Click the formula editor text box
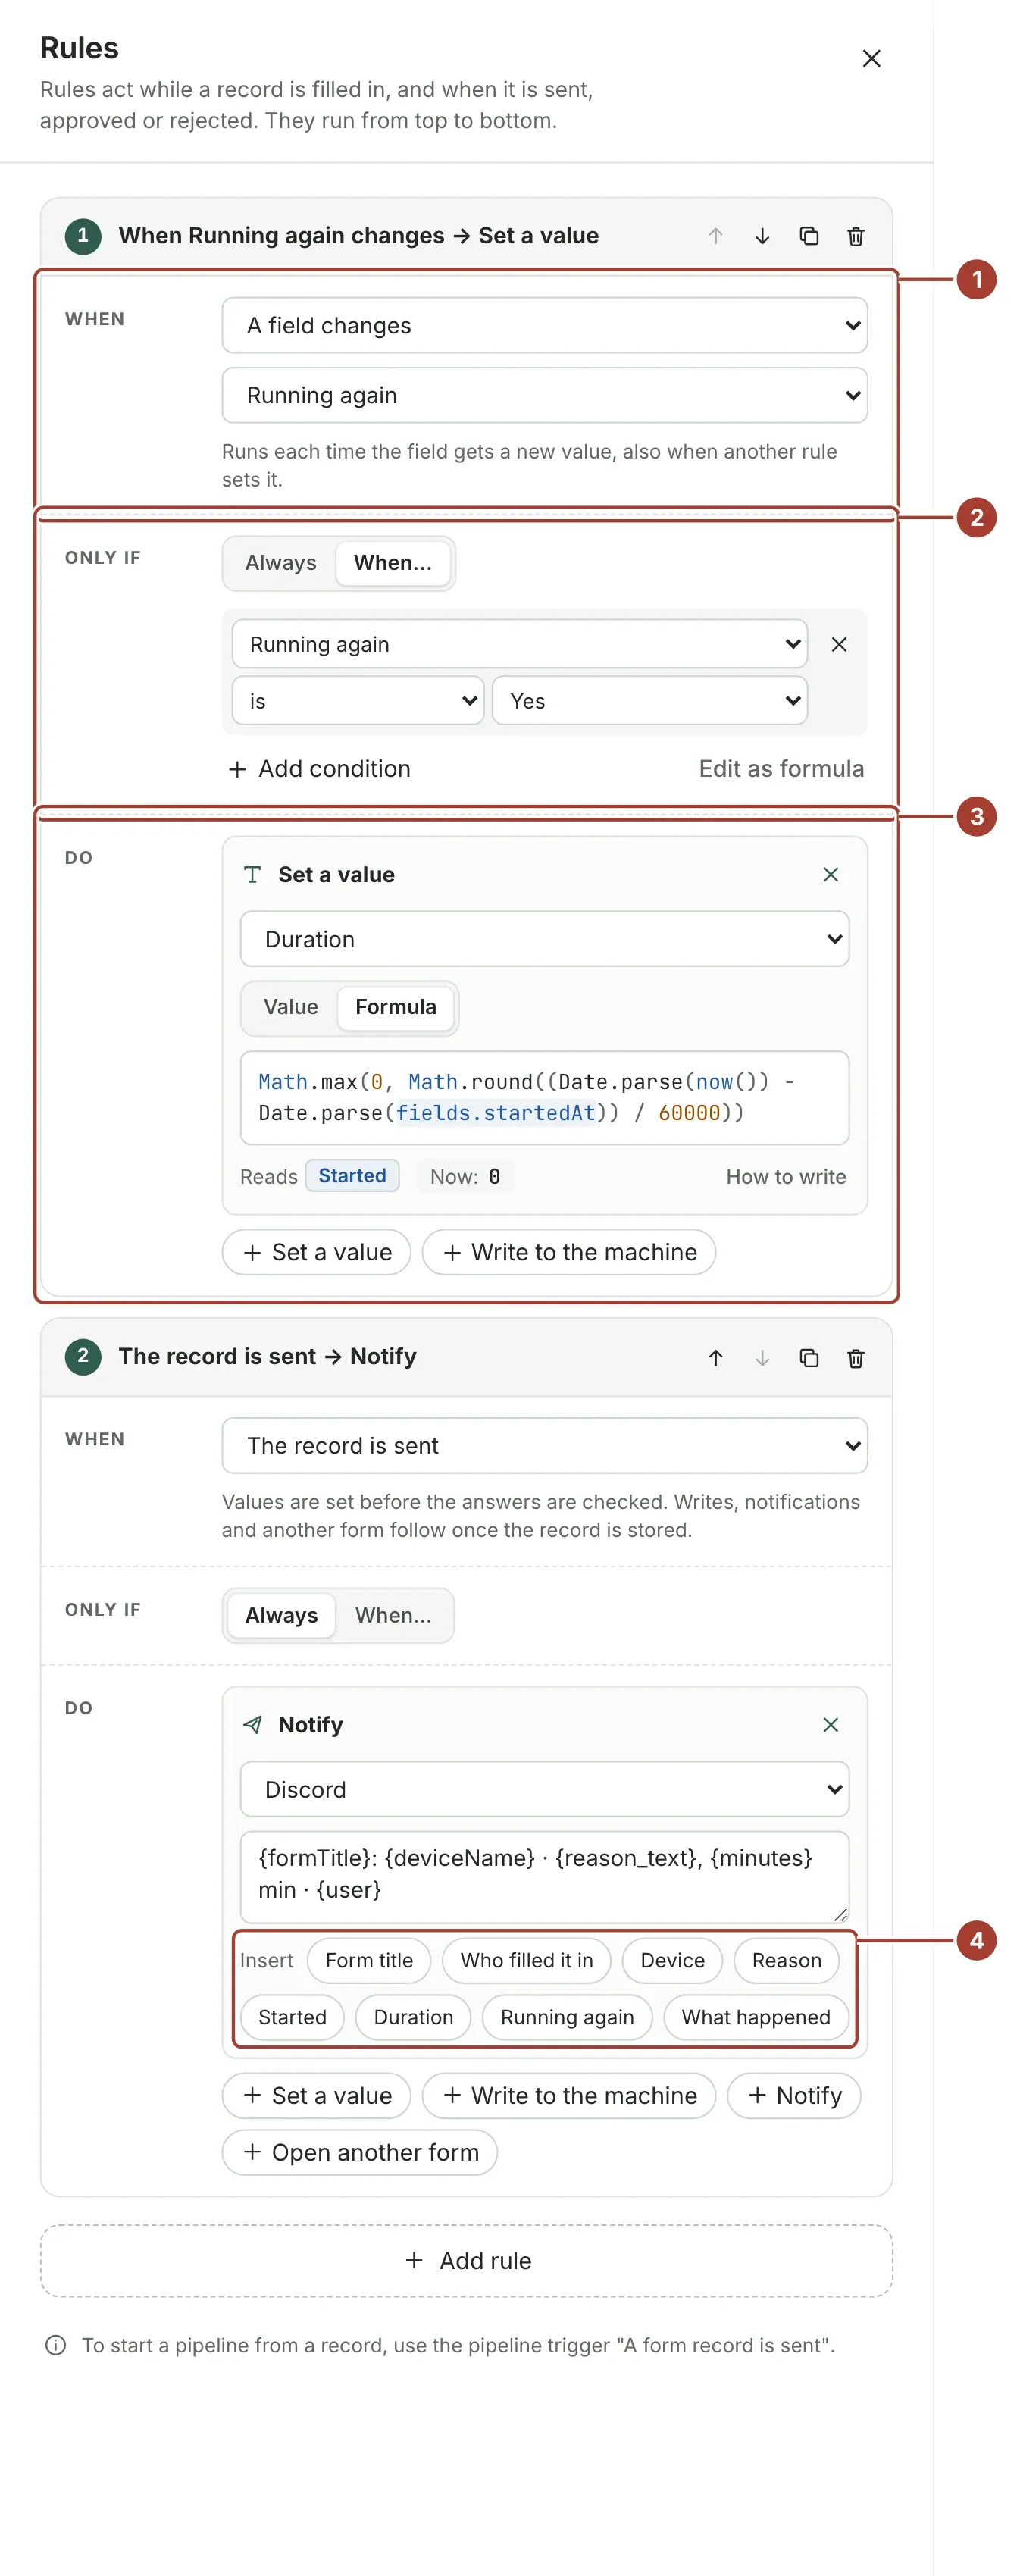This screenshot has height=2576, width=1020. click(544, 1097)
